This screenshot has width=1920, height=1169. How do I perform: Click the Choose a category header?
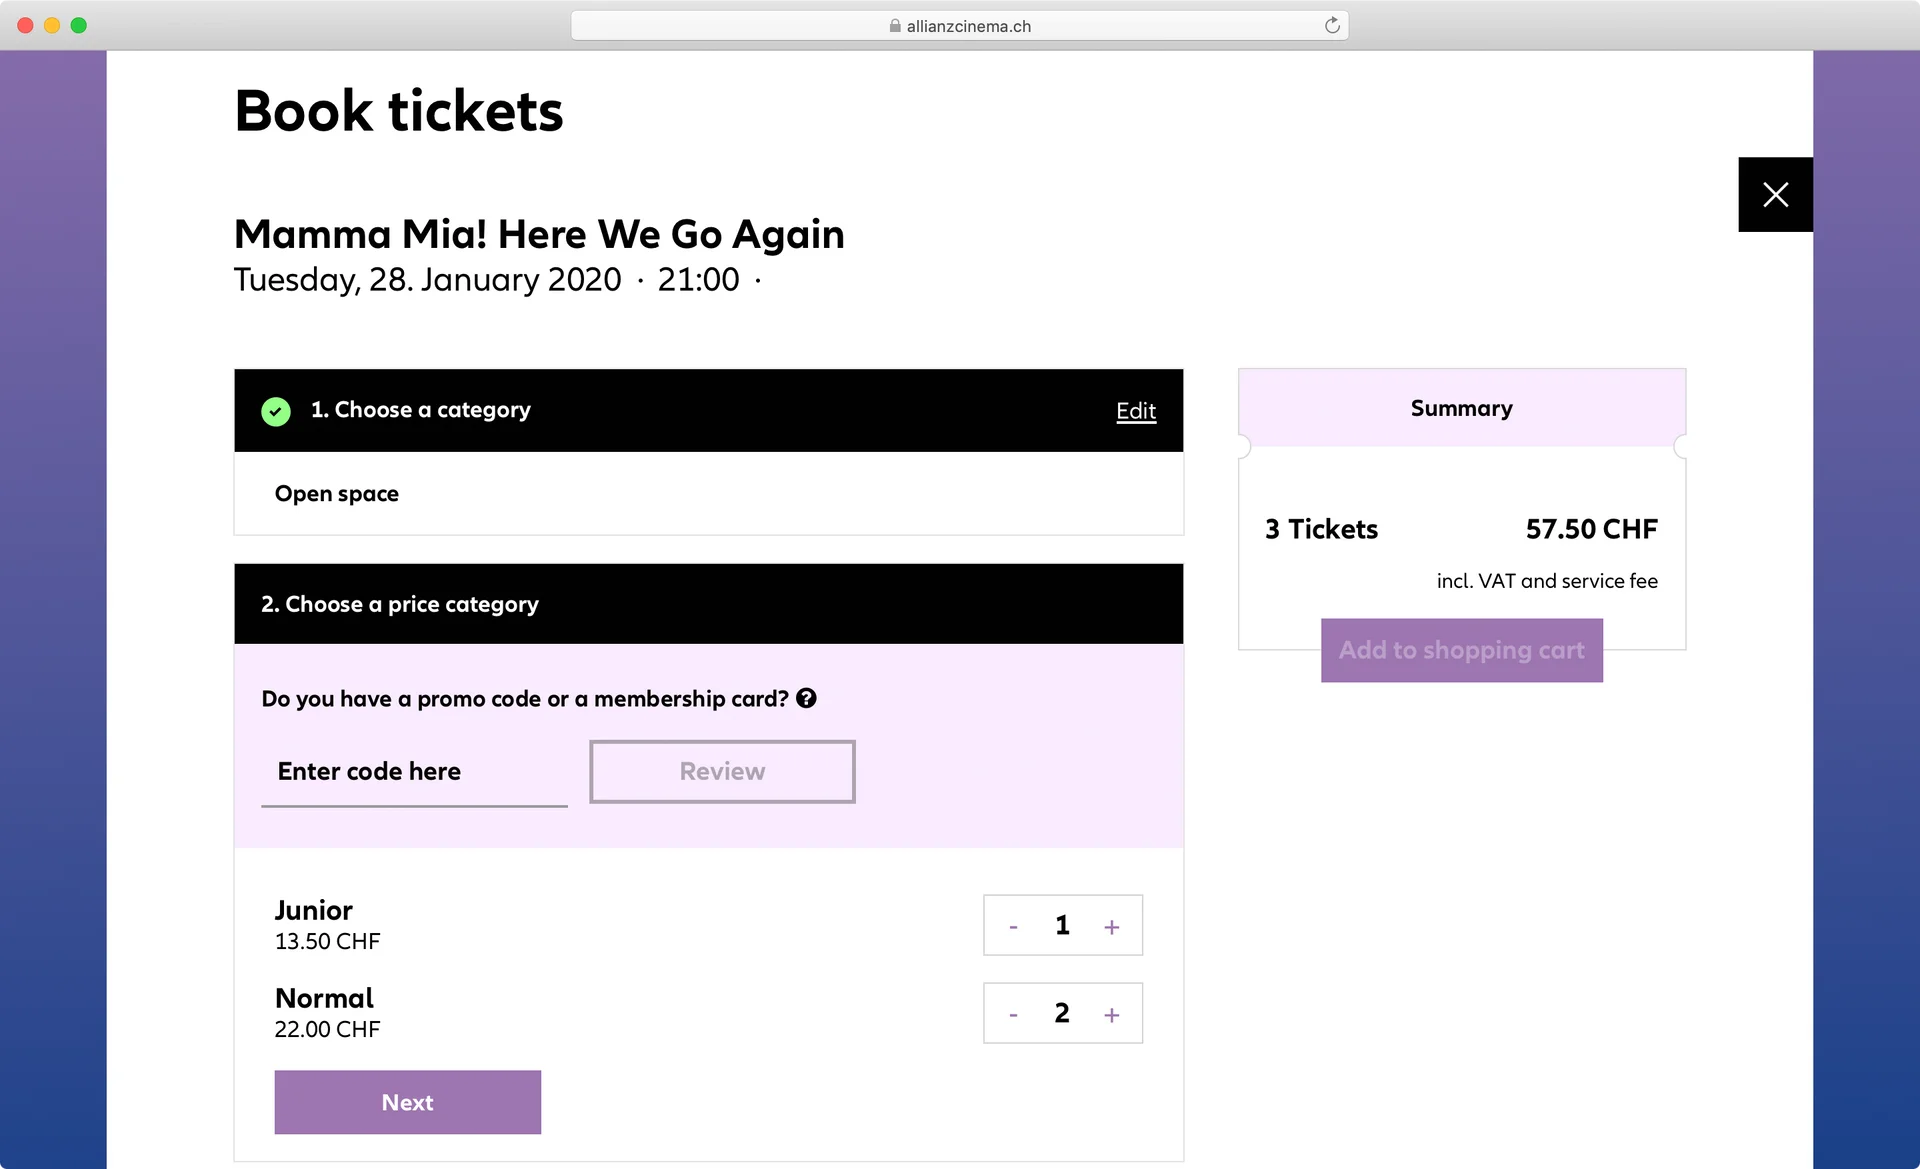coord(421,410)
